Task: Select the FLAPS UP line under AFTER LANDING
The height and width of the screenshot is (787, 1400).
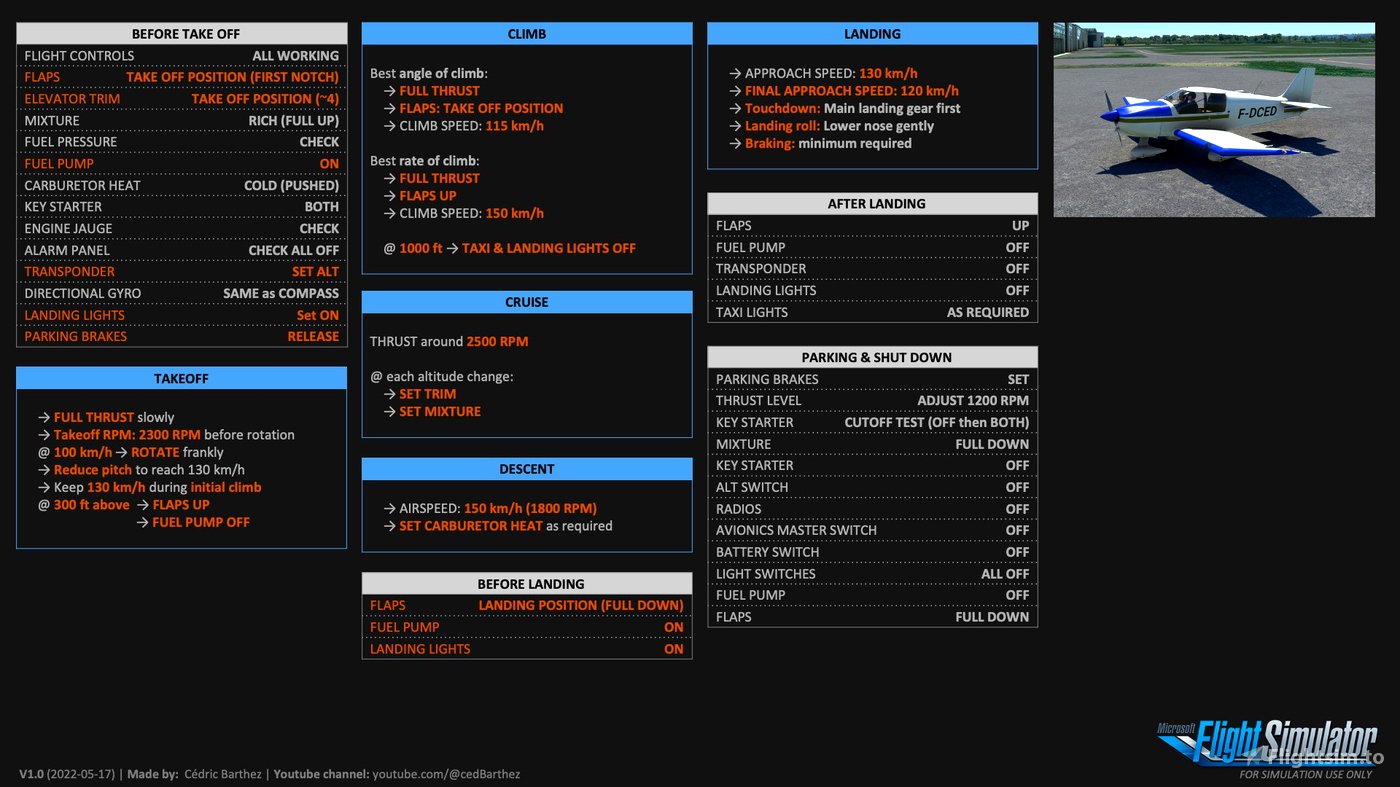Action: pos(872,225)
